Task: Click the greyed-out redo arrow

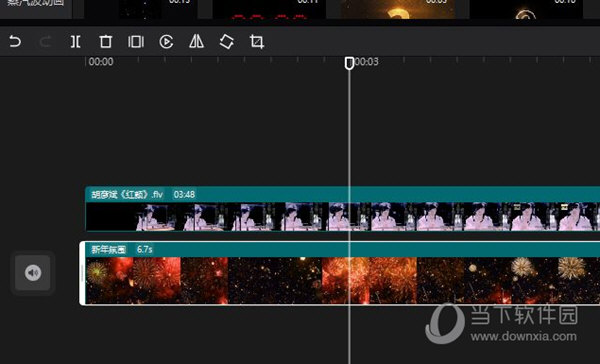Action: tap(46, 41)
